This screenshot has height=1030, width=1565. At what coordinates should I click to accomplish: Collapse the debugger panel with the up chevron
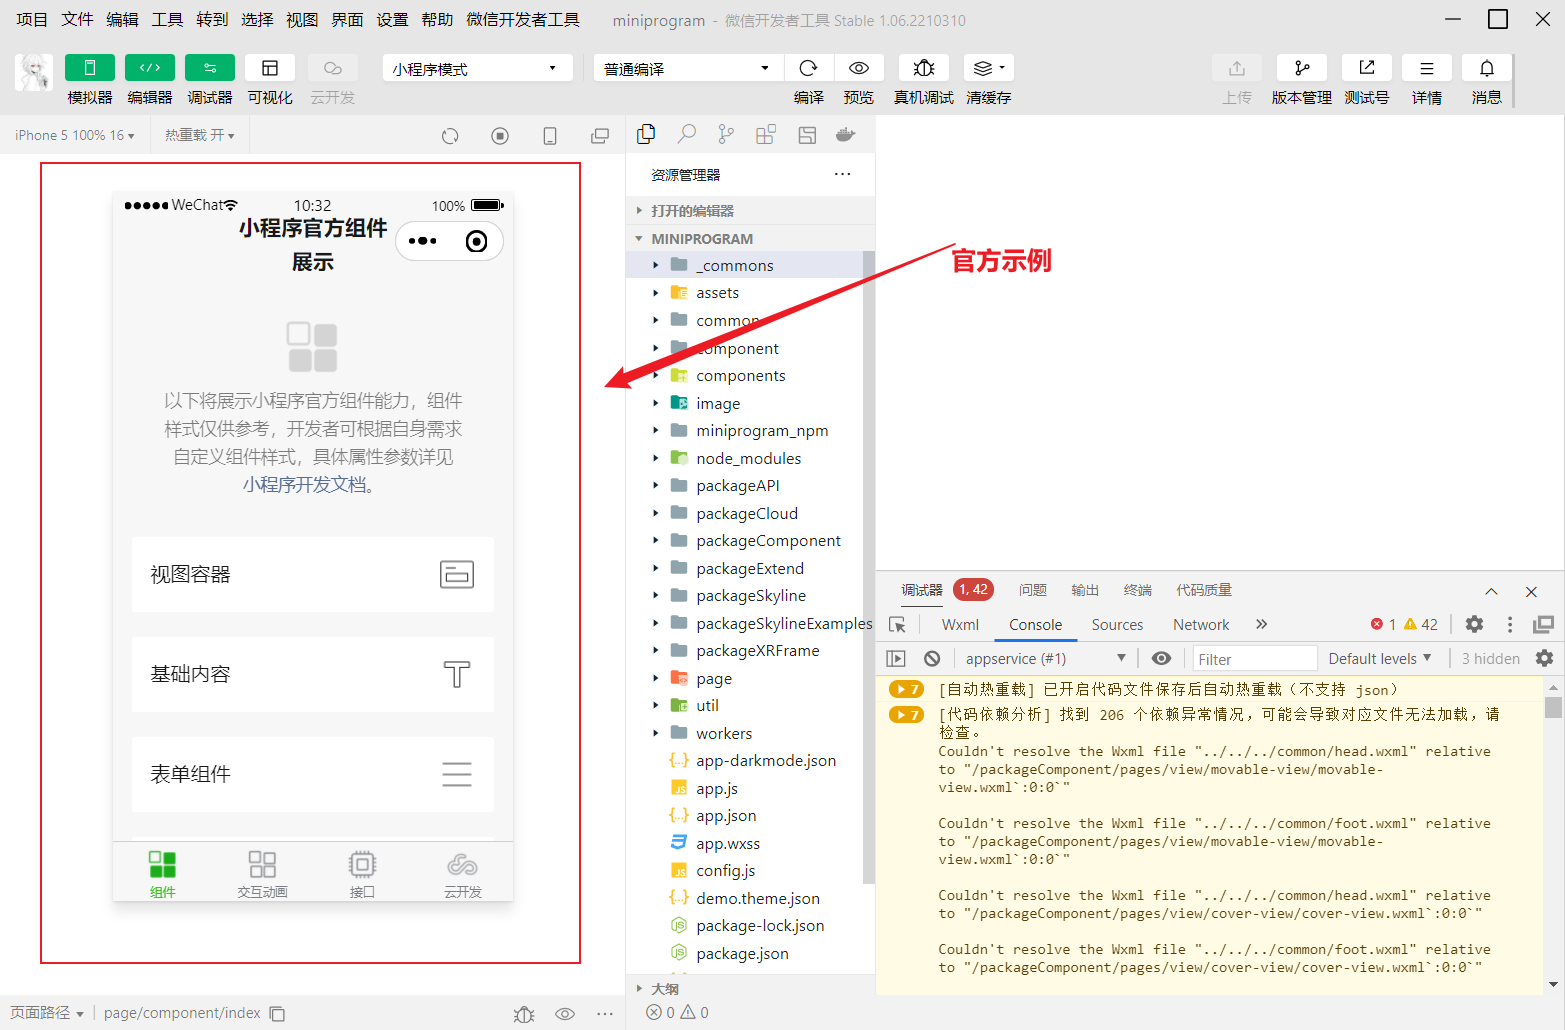[1491, 591]
